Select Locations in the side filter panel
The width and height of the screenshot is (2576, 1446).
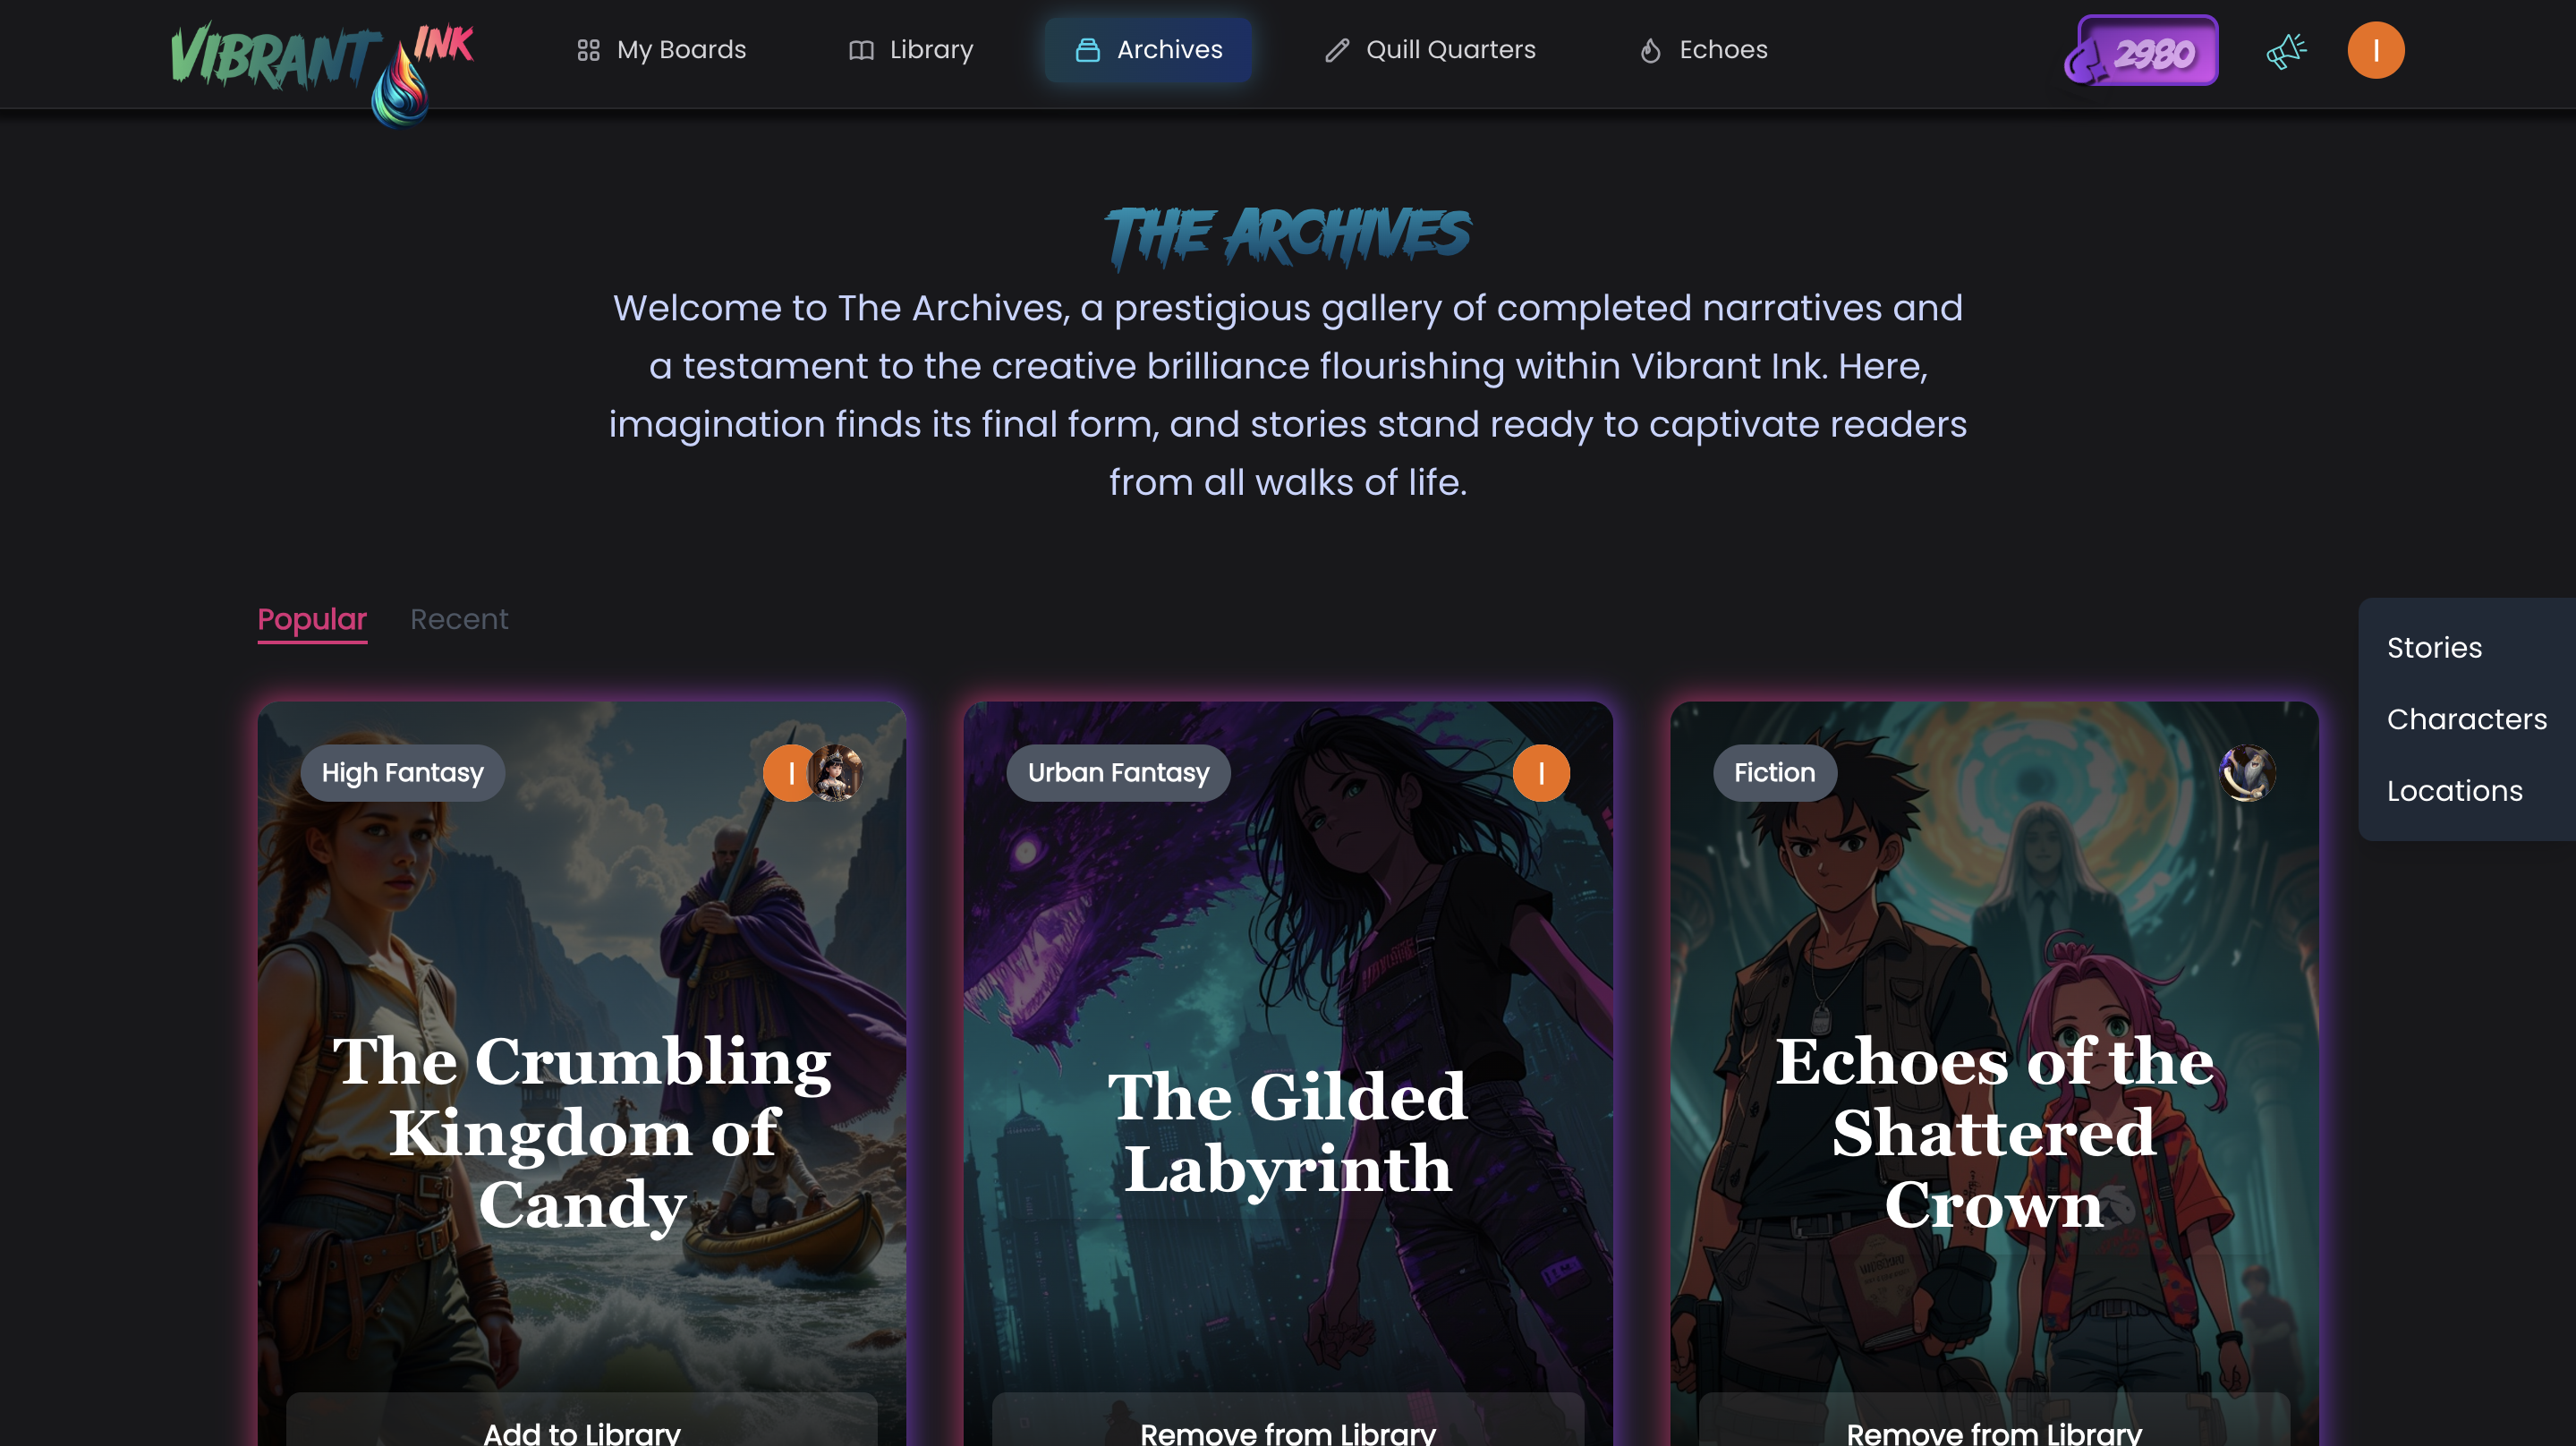pyautogui.click(x=2454, y=791)
